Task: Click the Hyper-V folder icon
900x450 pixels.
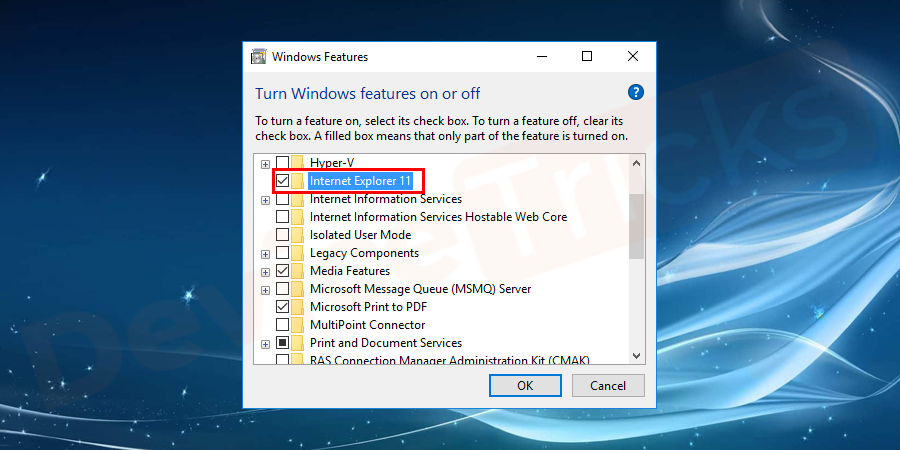Action: 297,163
